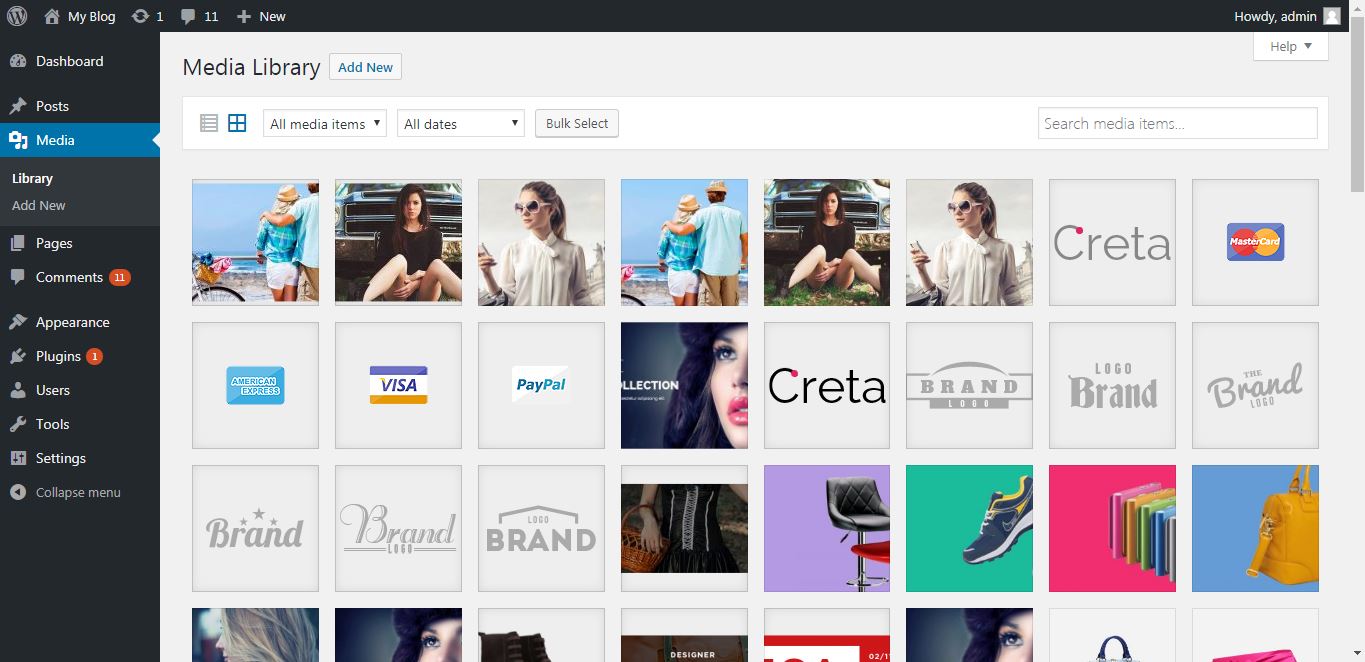Screen dimensions: 1365x662
Task: Go to Dashboard in the sidebar
Action: 80,61
